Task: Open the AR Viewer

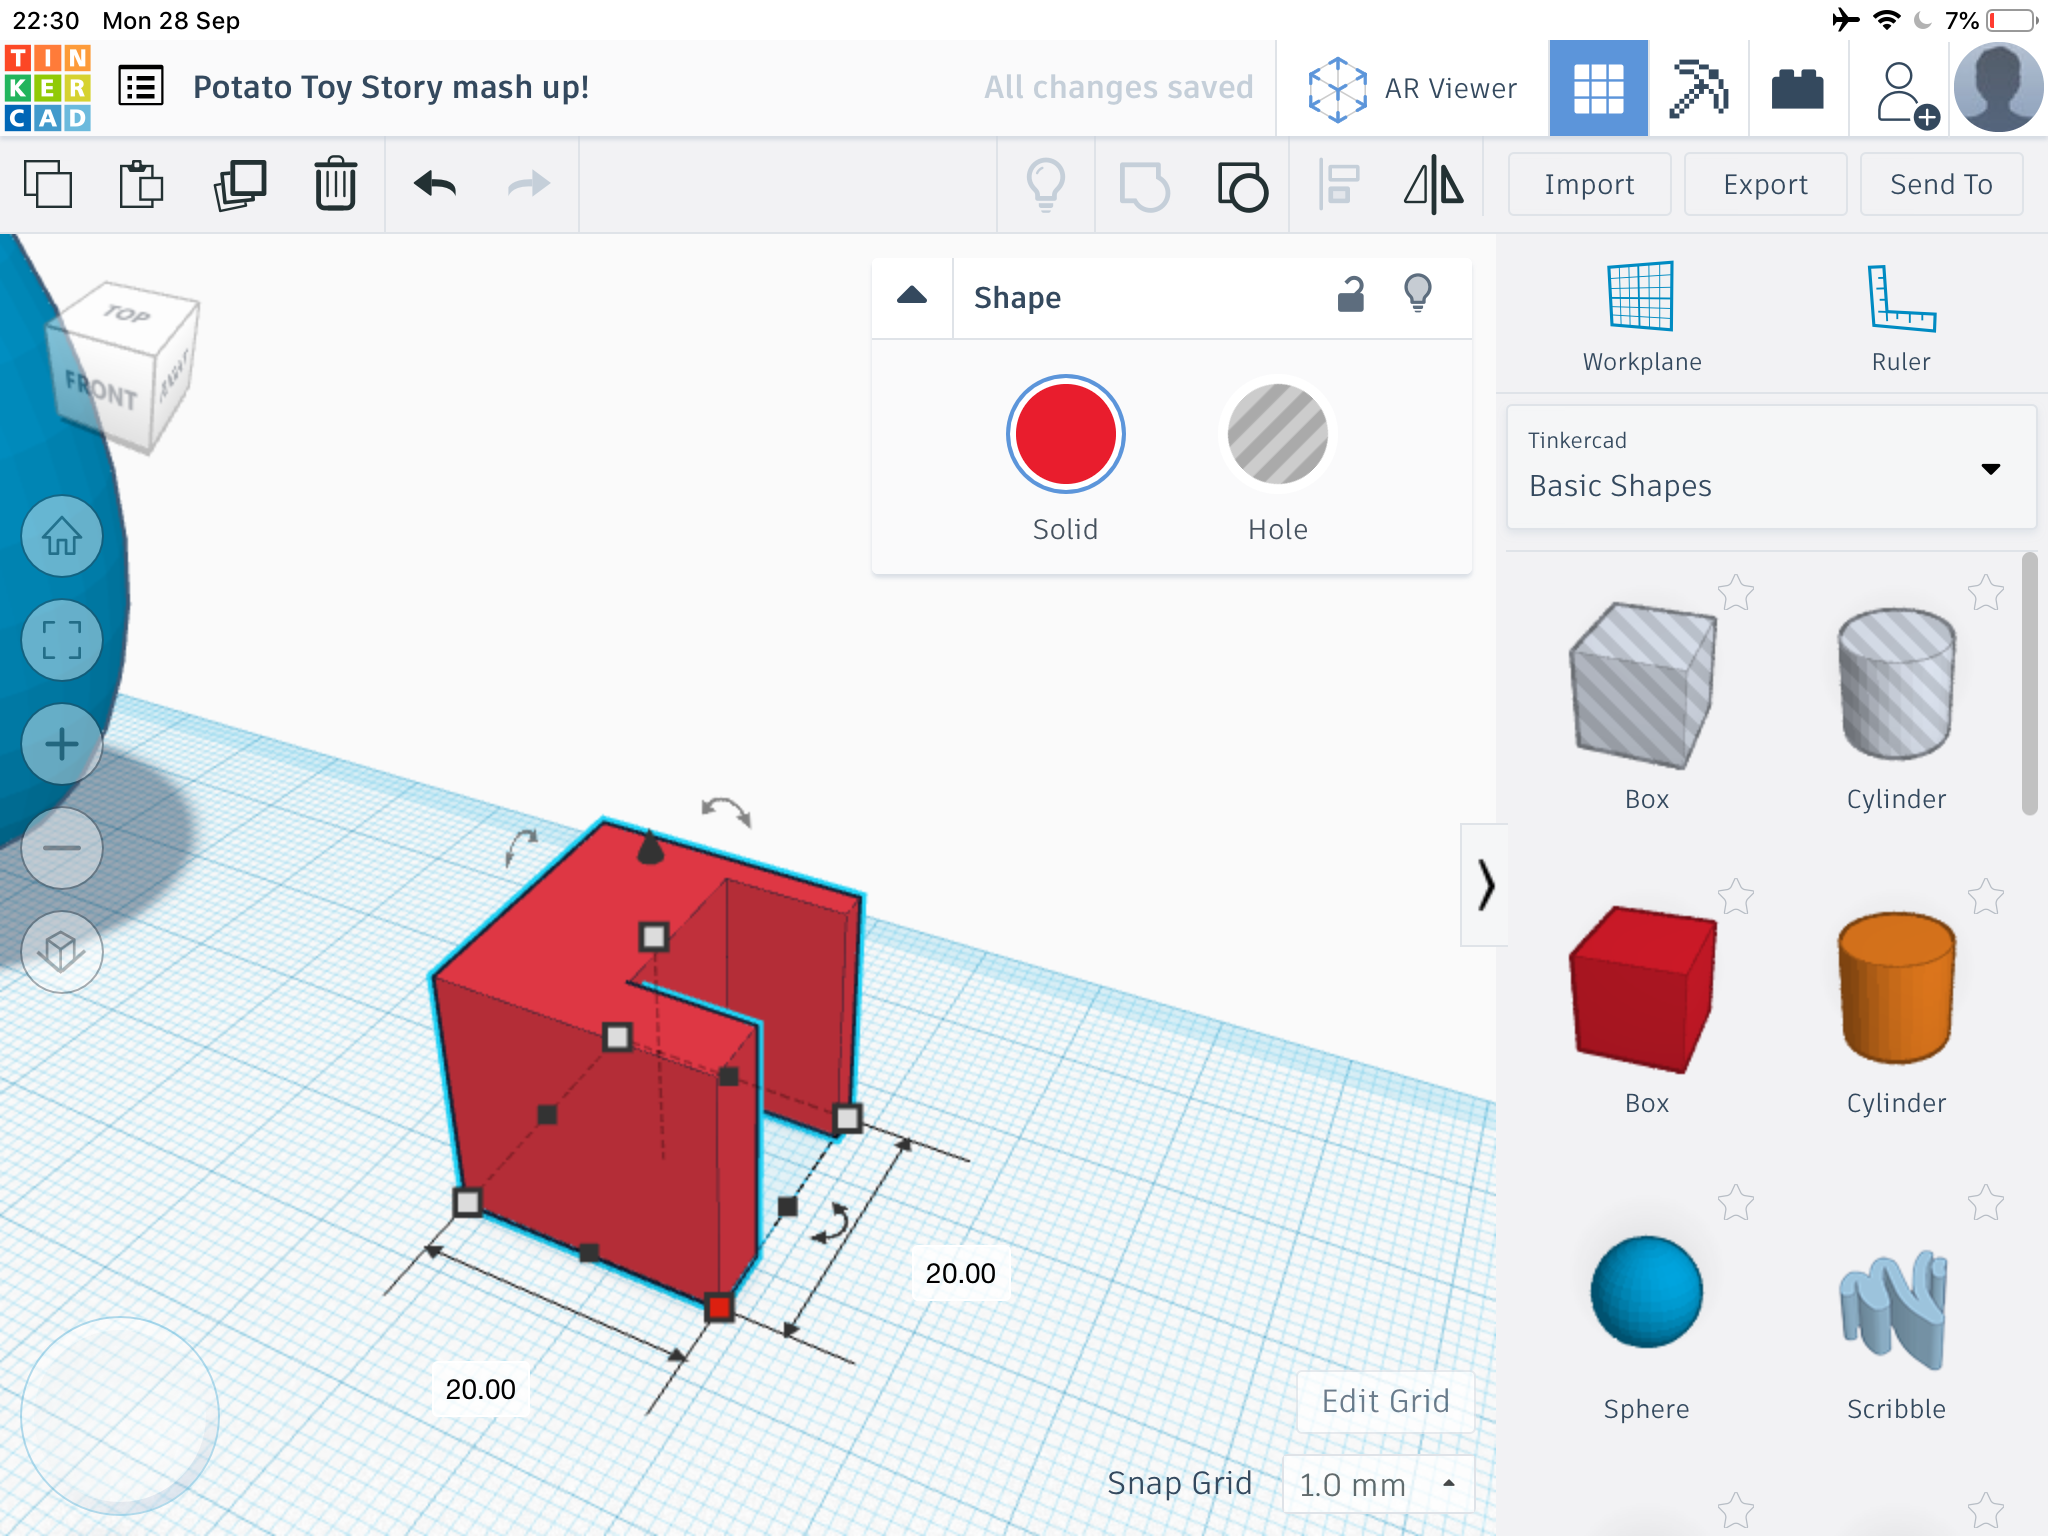Action: pos(1412,89)
